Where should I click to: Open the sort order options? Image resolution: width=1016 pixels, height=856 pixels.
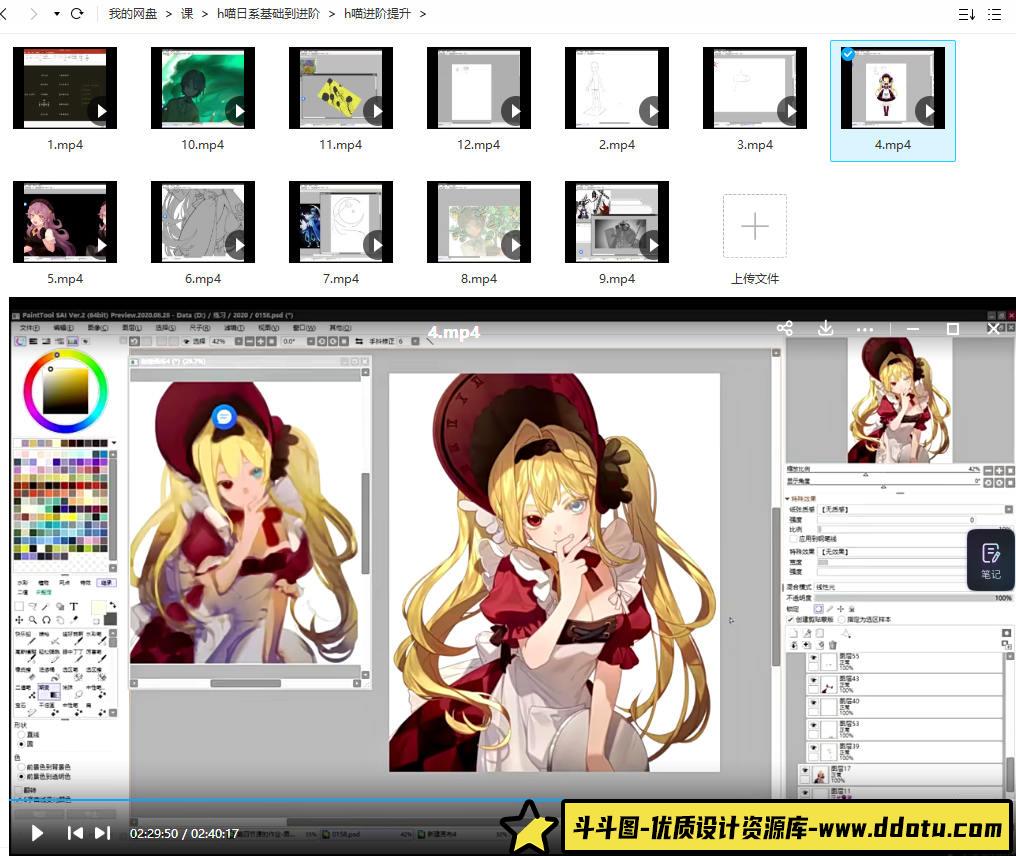[967, 14]
